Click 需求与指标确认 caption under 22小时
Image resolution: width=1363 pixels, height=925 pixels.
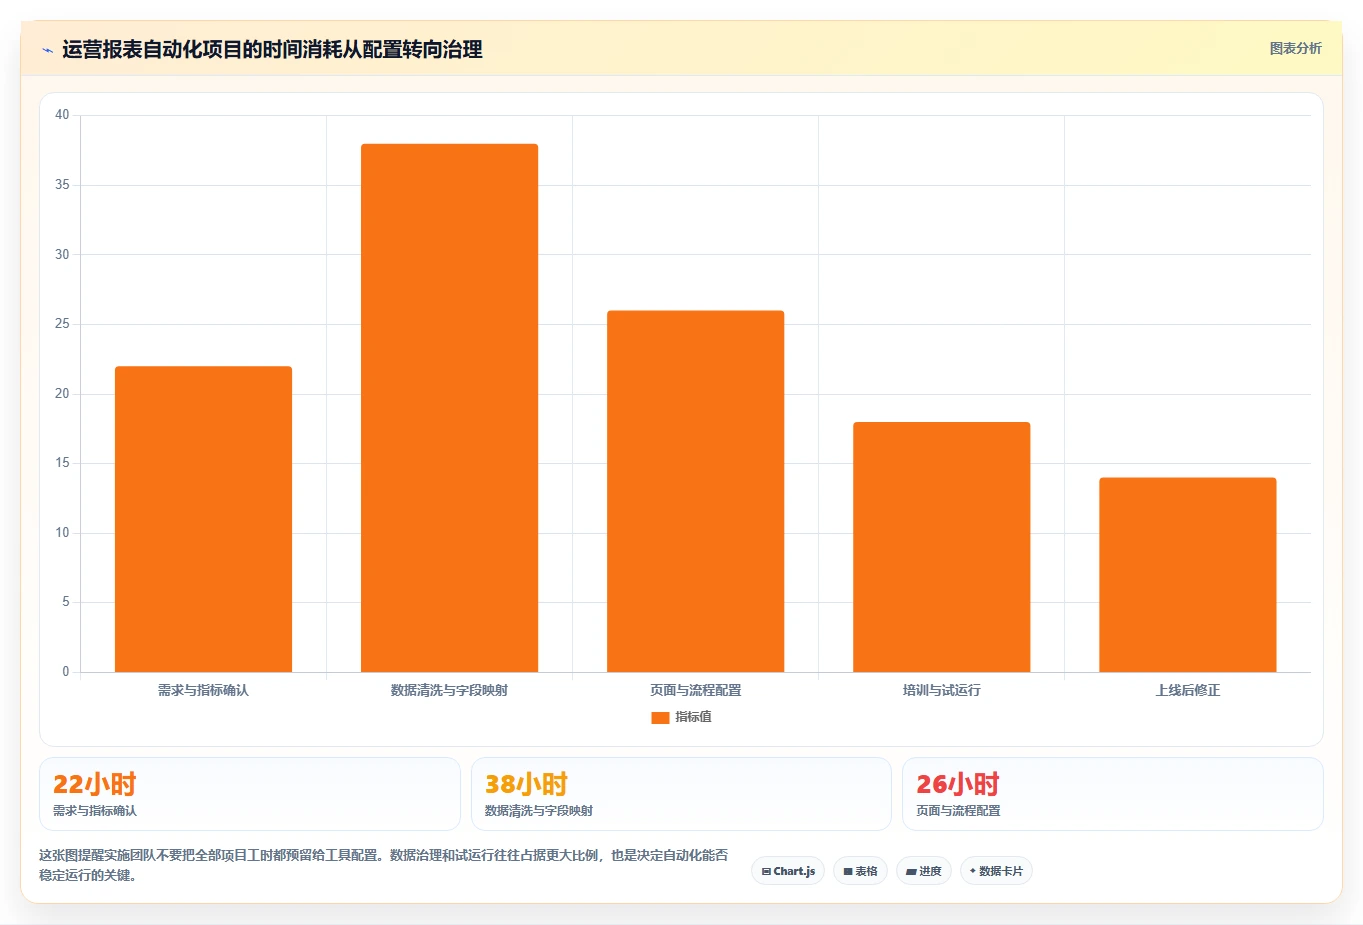click(95, 811)
